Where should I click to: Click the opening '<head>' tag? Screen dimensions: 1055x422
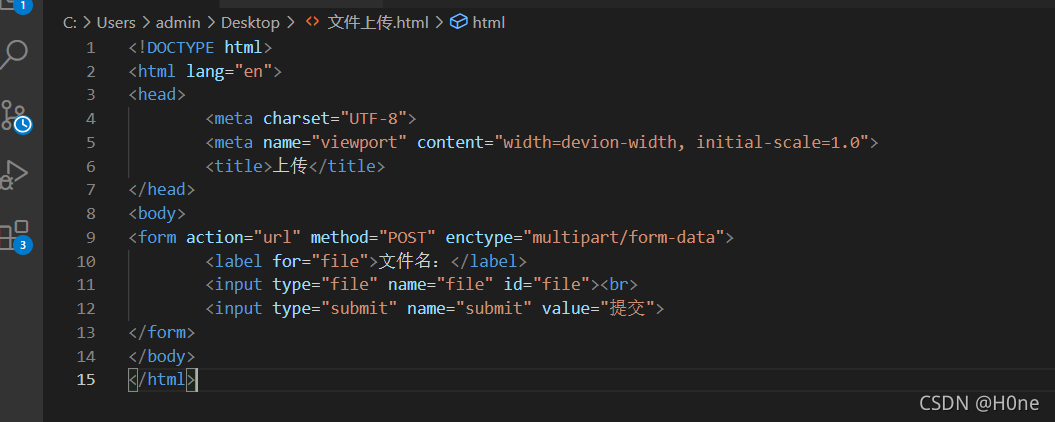coord(157,95)
